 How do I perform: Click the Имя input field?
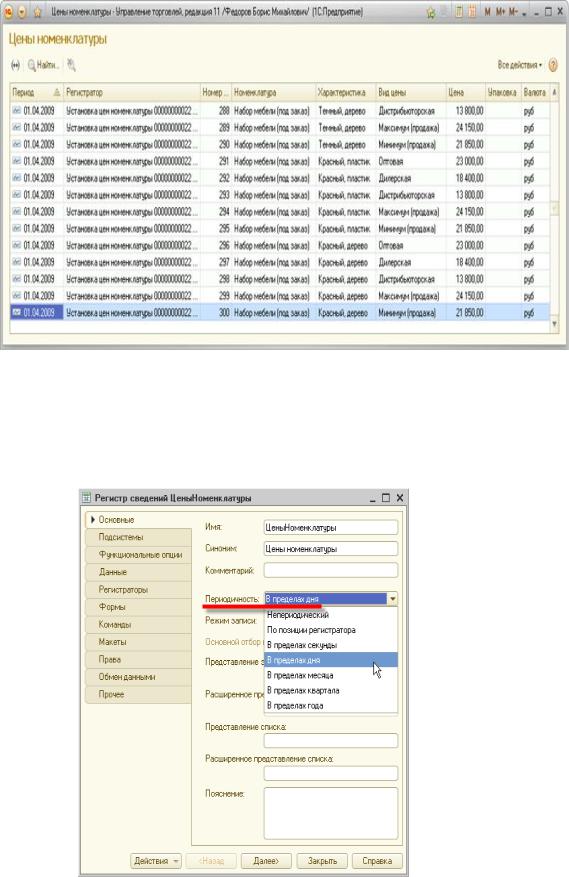[331, 527]
